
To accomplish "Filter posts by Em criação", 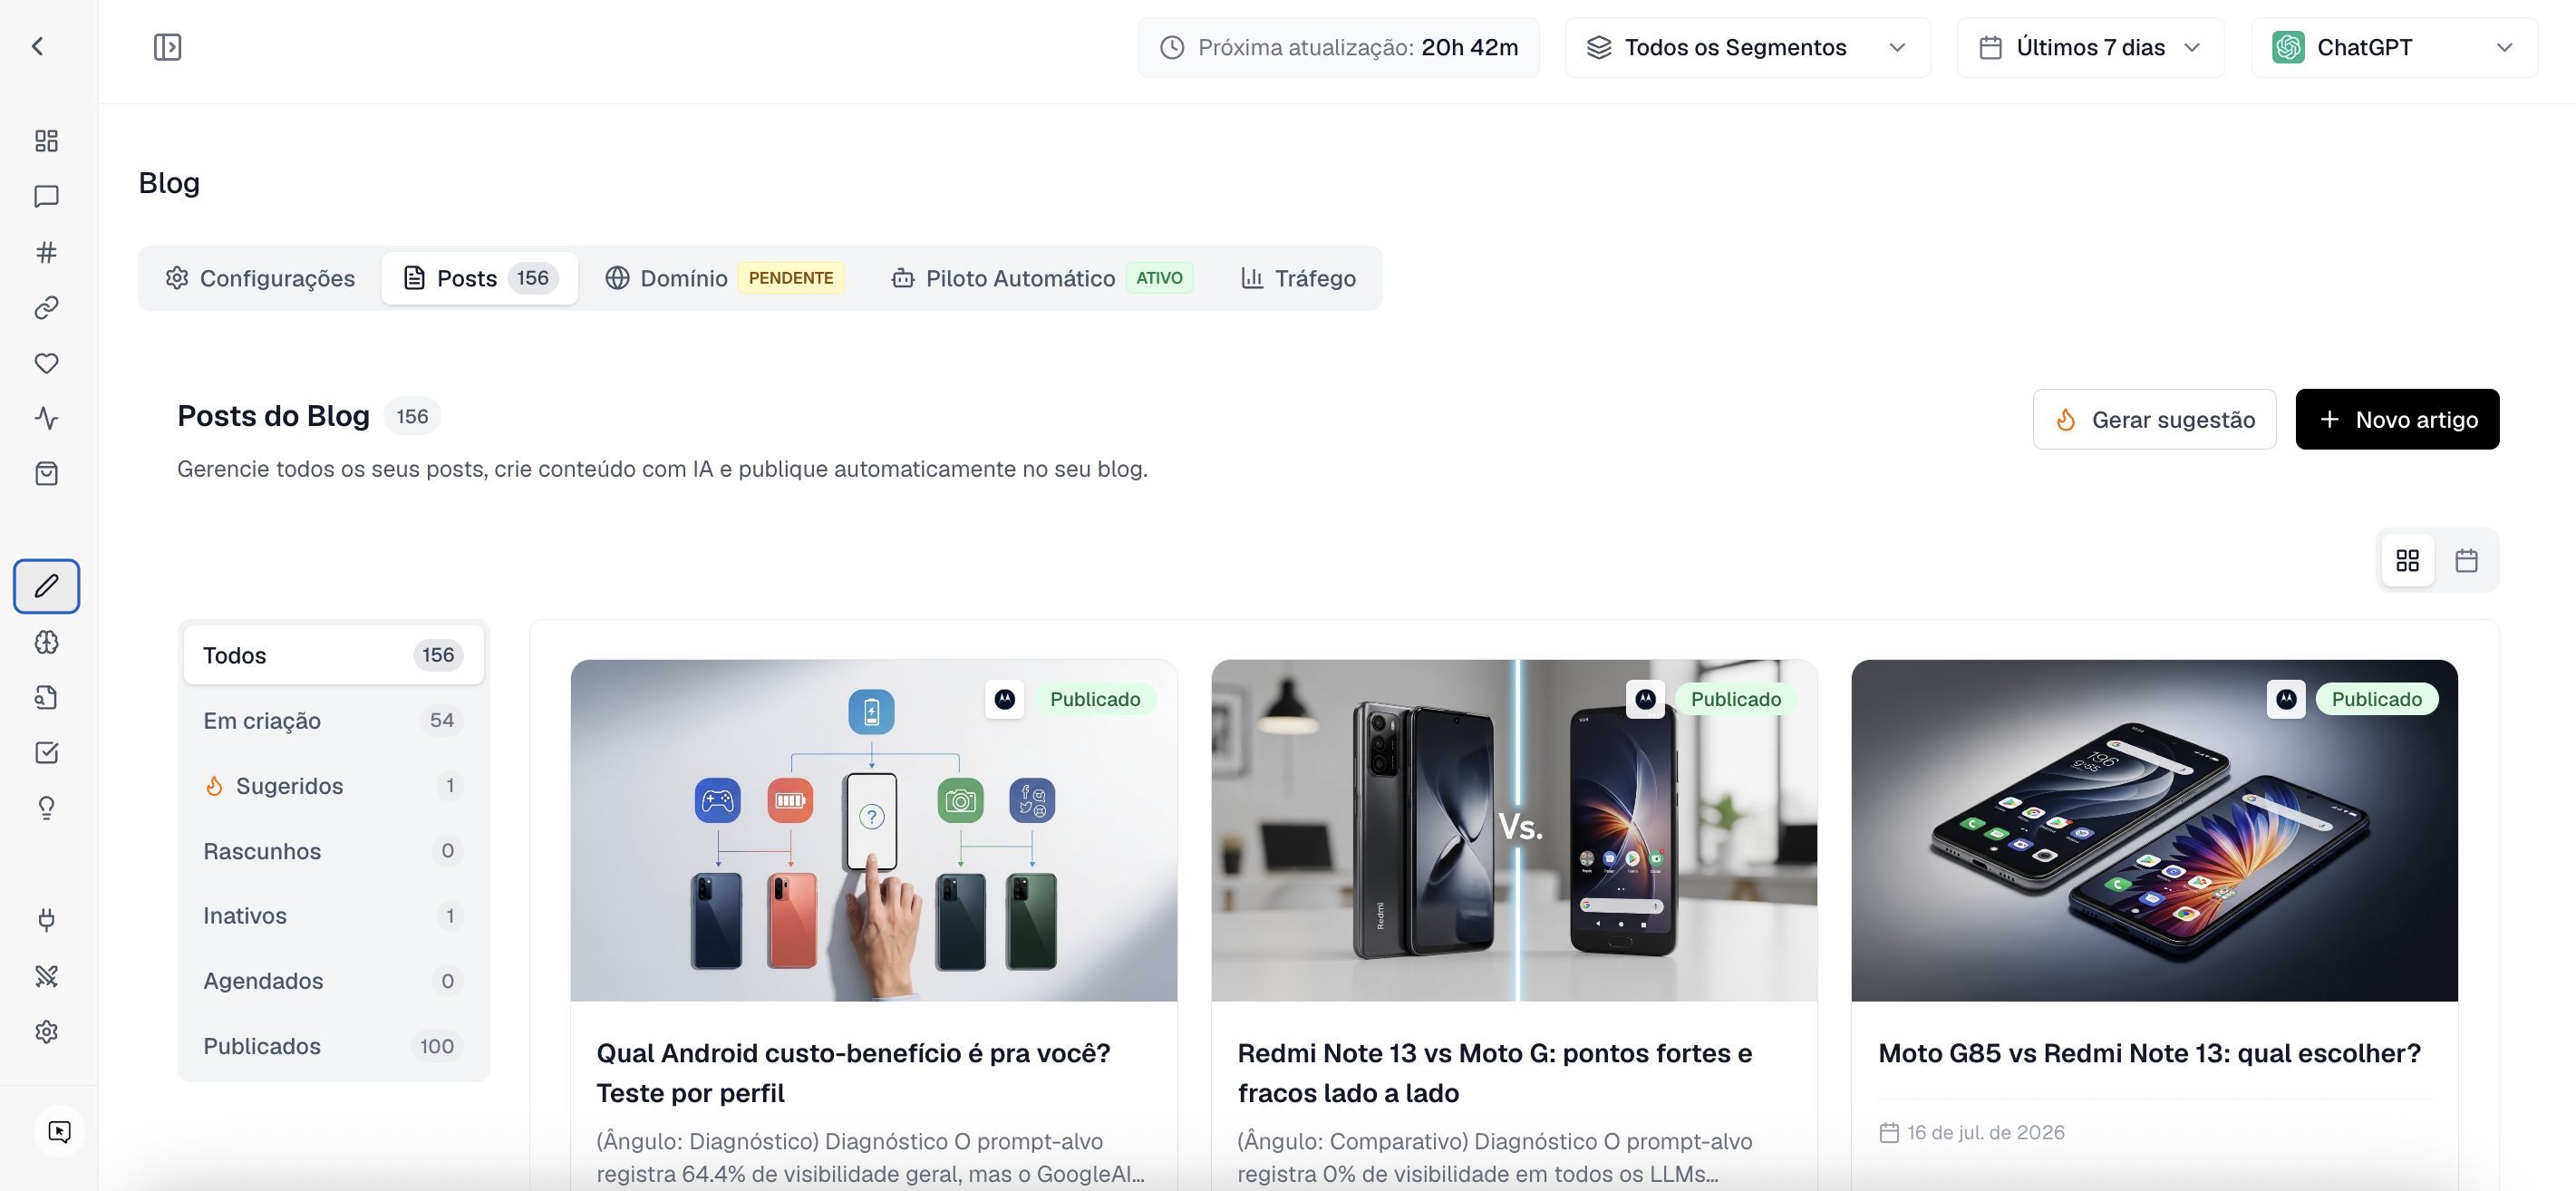I will pos(333,720).
